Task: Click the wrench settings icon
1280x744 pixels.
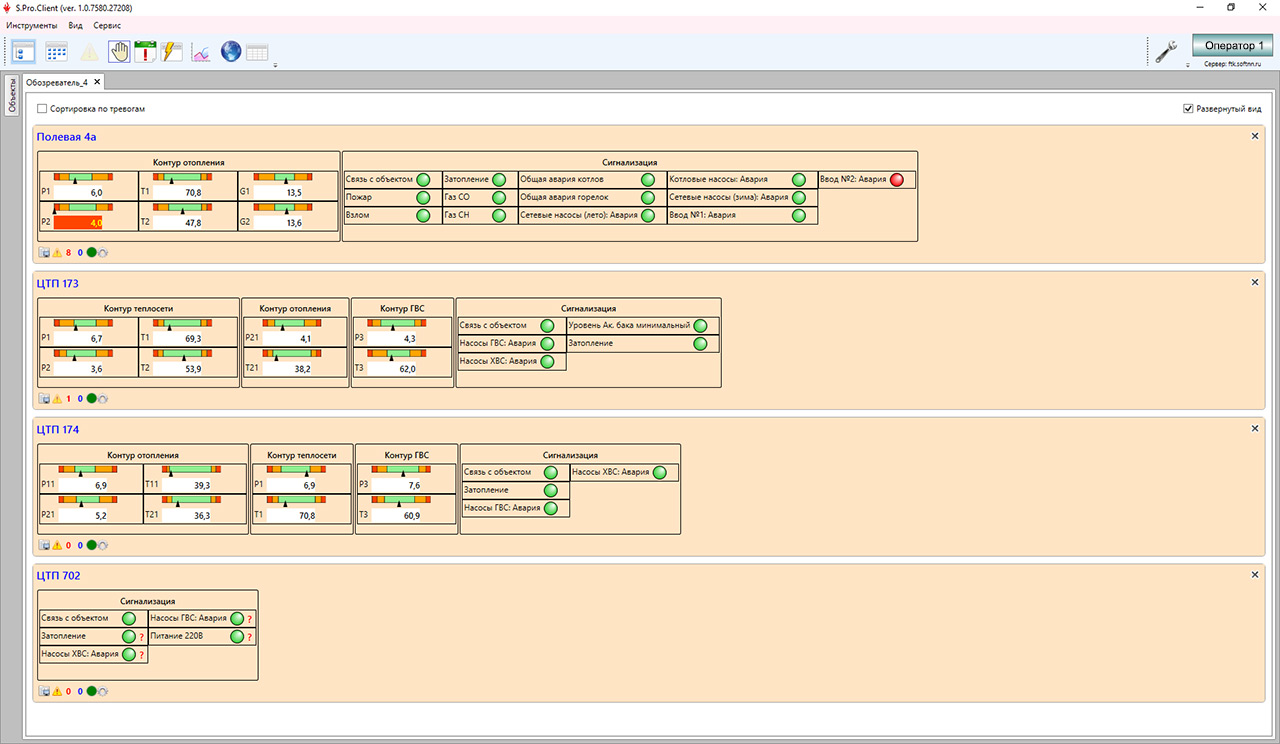Action: (1166, 51)
